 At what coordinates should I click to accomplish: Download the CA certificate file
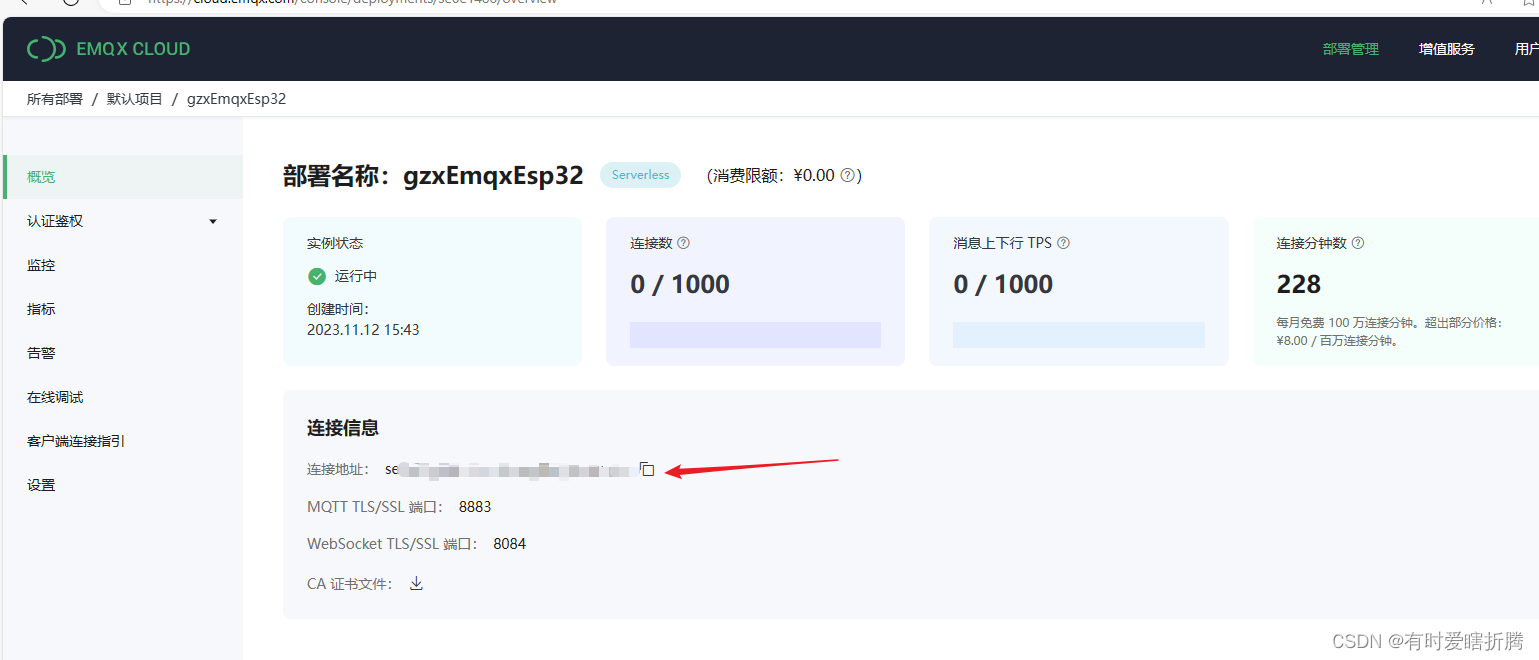(x=417, y=583)
